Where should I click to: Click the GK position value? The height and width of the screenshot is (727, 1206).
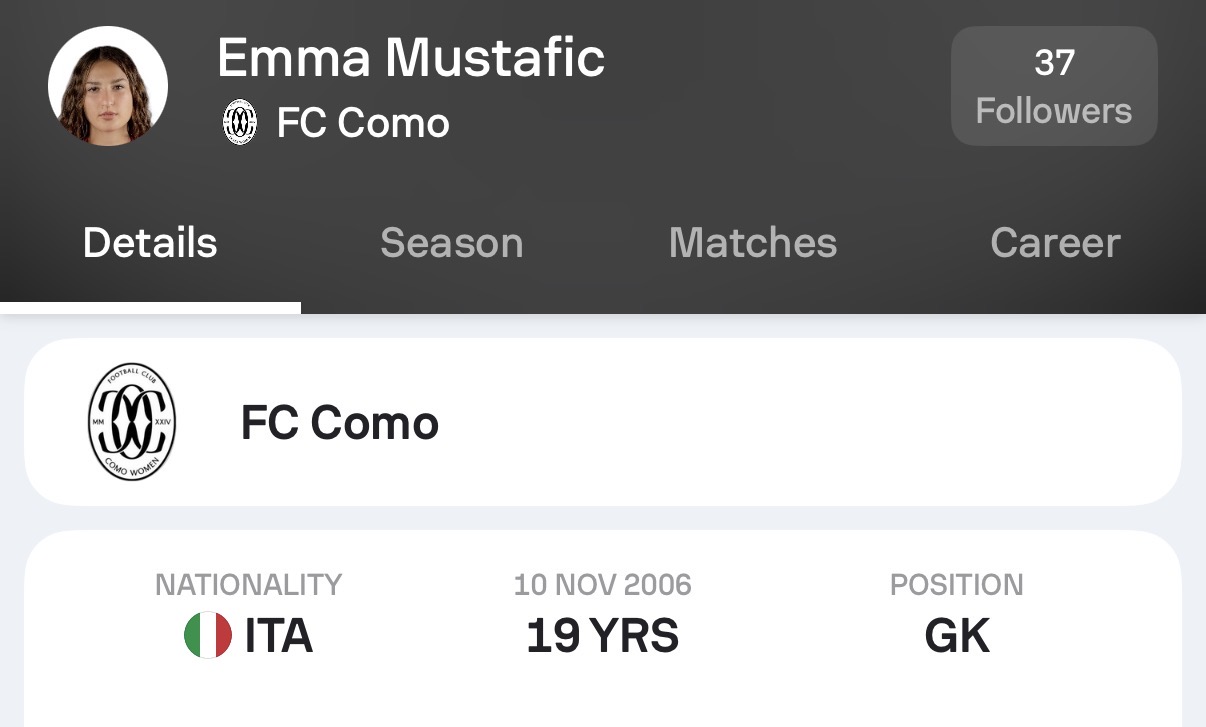(x=957, y=636)
